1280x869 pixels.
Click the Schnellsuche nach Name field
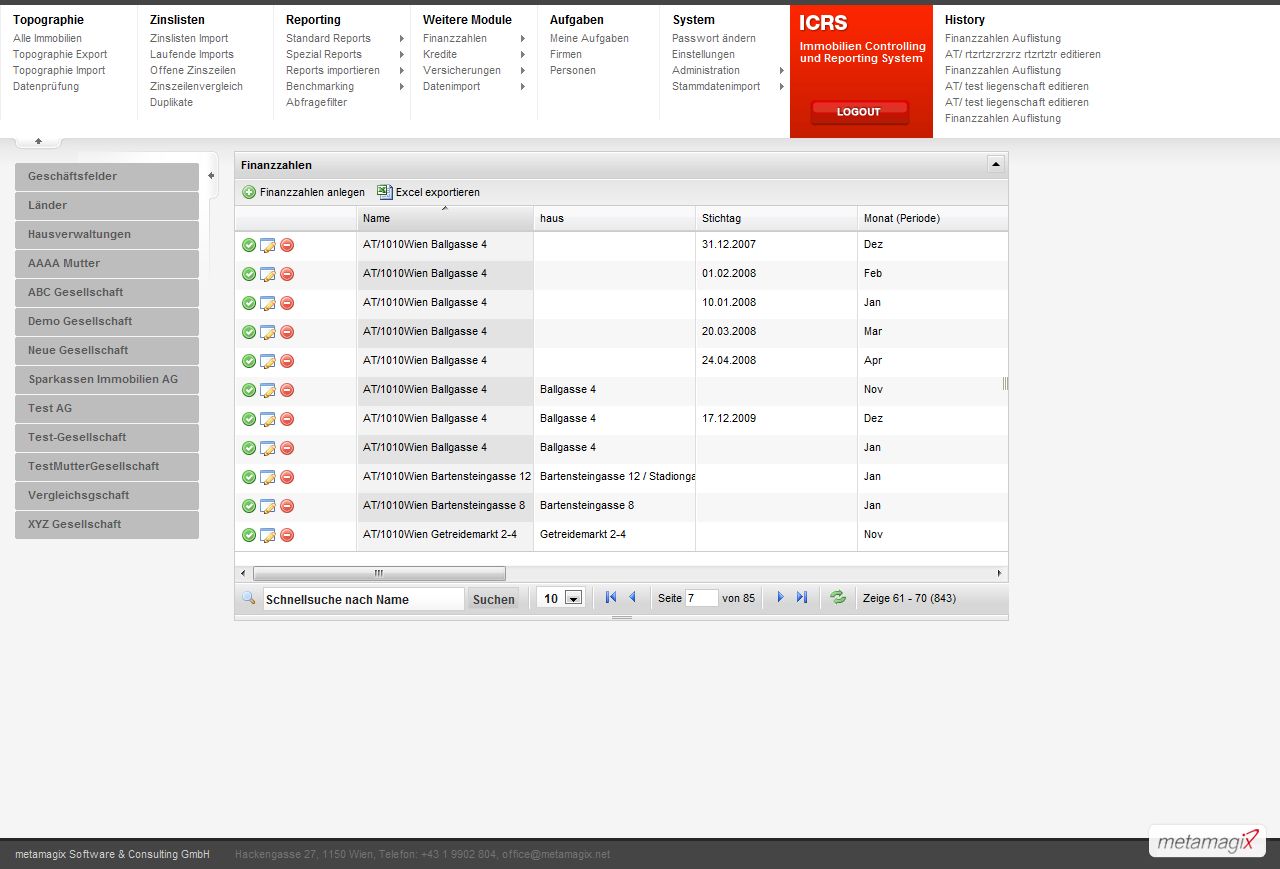pyautogui.click(x=364, y=599)
